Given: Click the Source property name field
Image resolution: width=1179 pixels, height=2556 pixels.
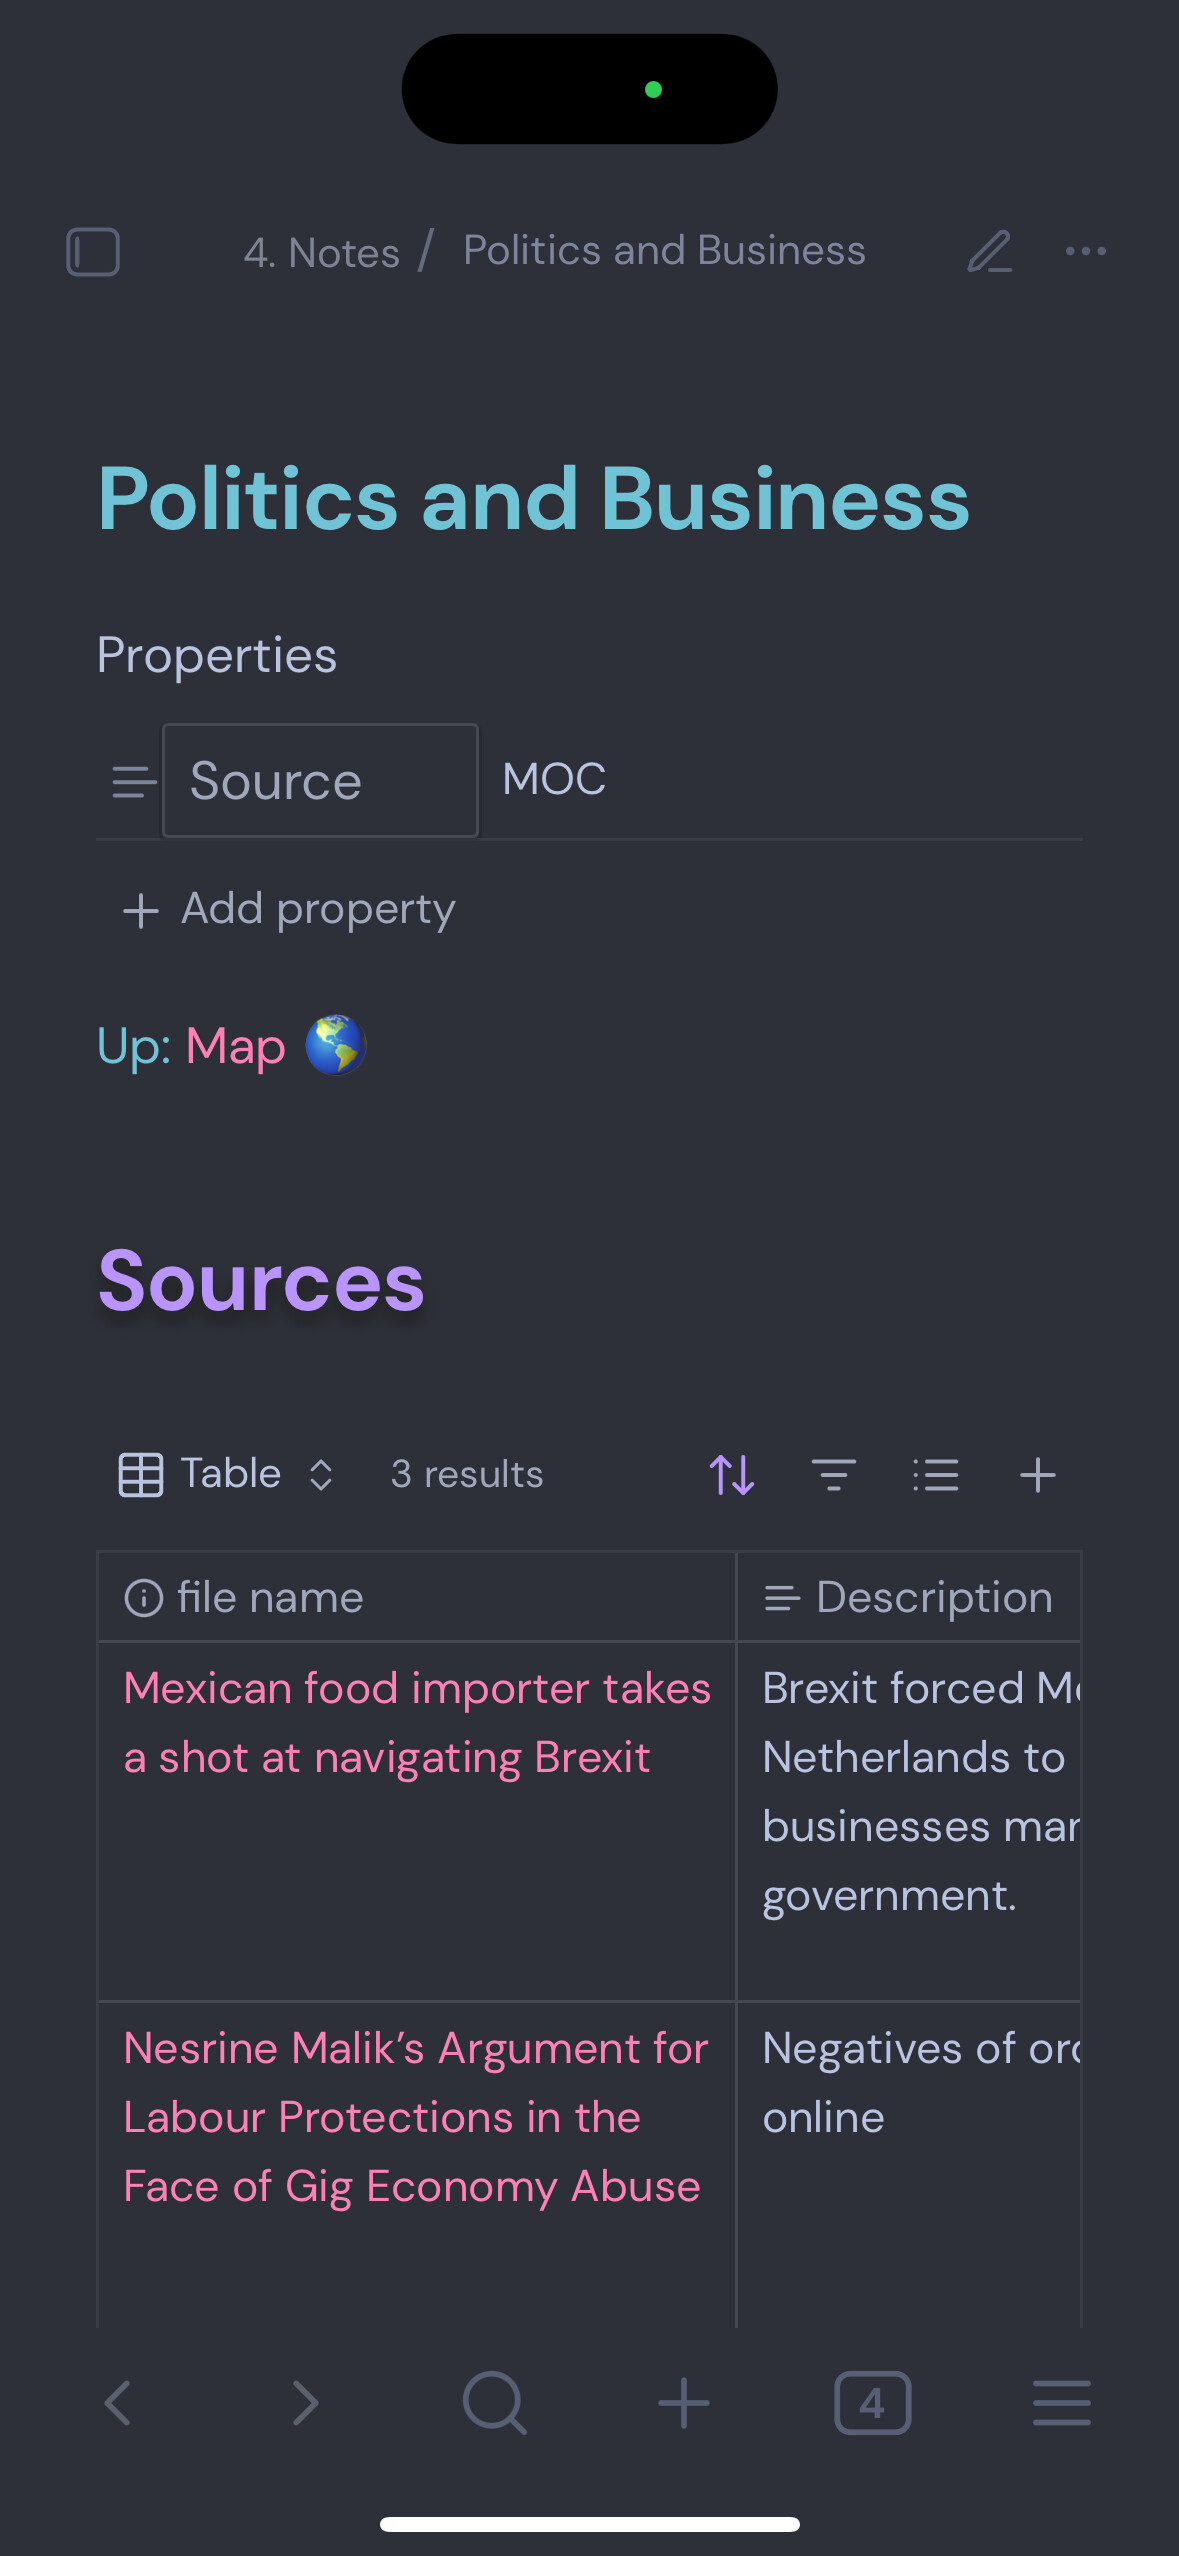Looking at the screenshot, I should tap(320, 781).
